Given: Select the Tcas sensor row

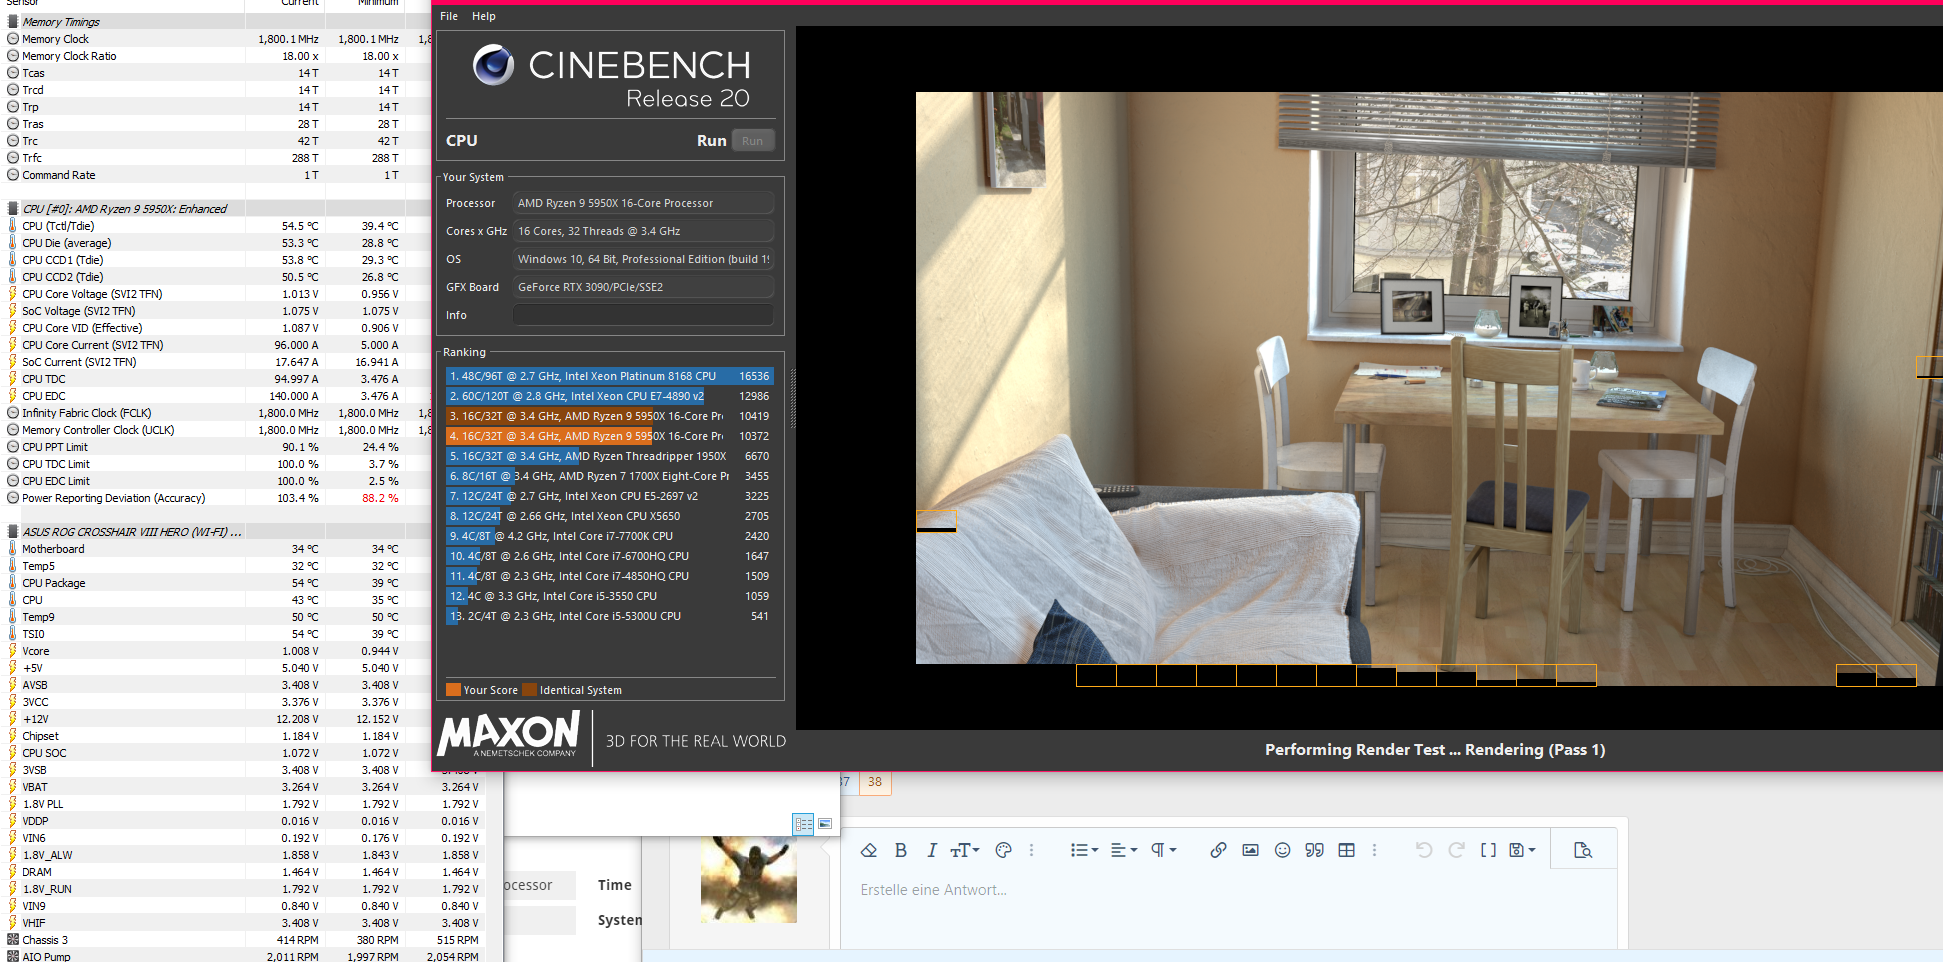Looking at the screenshot, I should pos(215,73).
